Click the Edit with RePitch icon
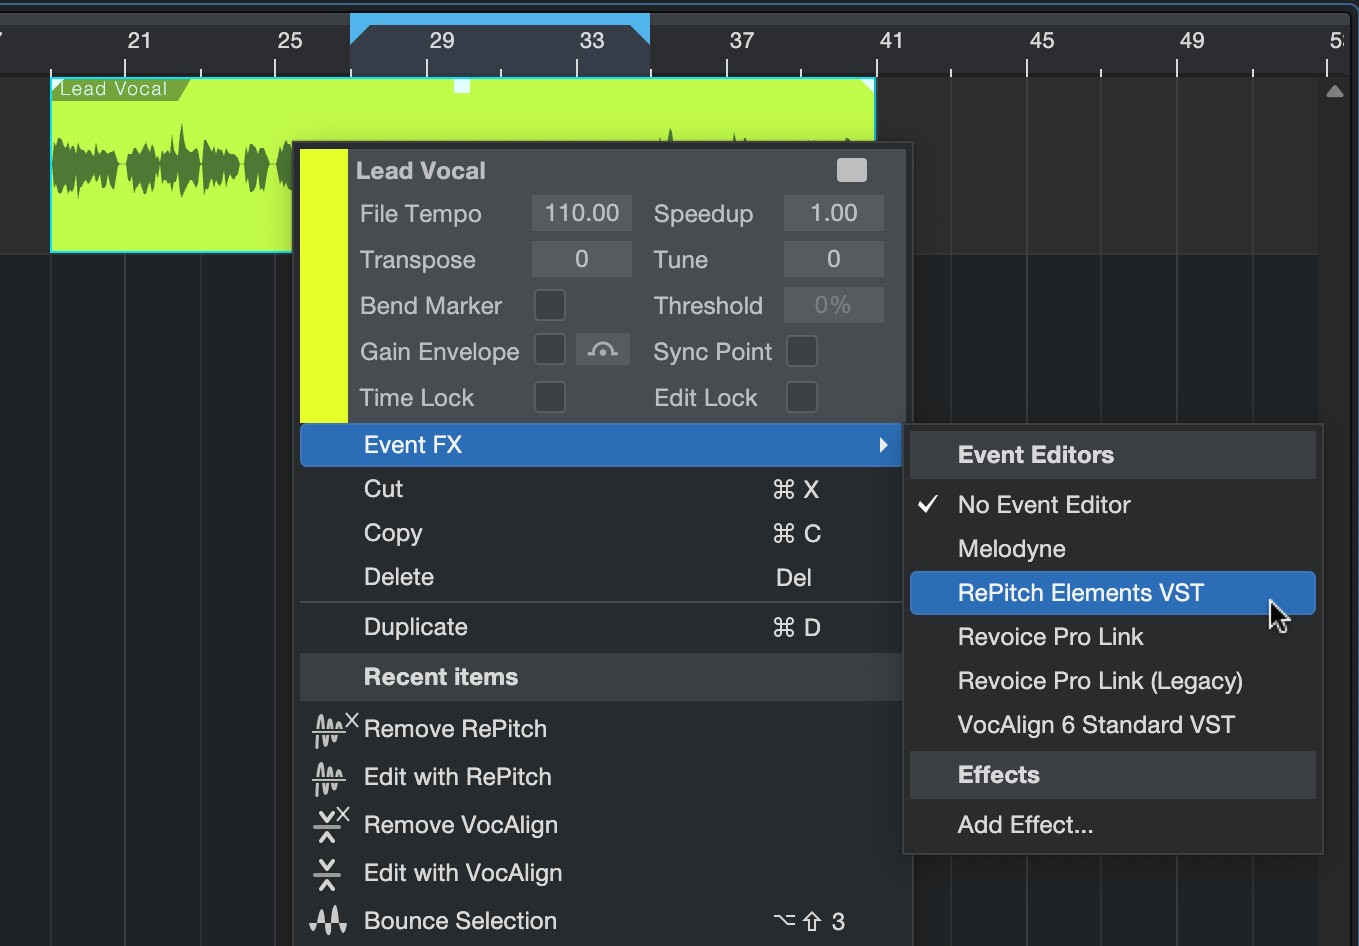Viewport: 1359px width, 946px height. tap(328, 778)
